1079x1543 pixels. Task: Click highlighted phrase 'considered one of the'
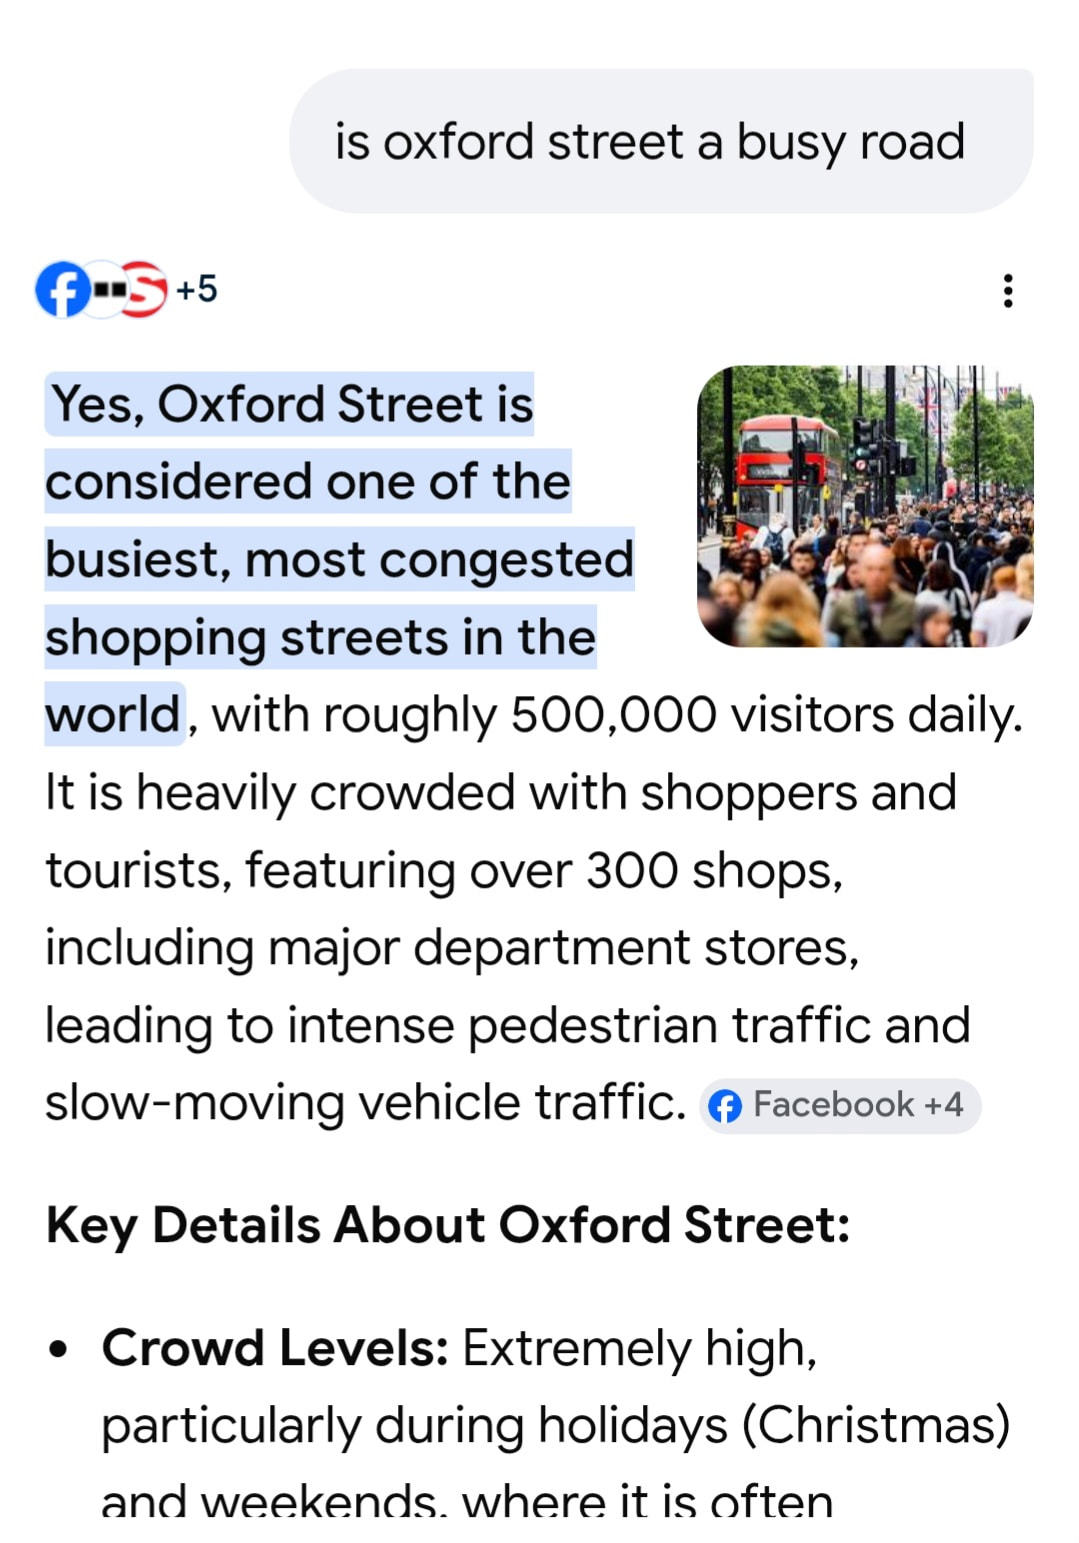(x=308, y=481)
